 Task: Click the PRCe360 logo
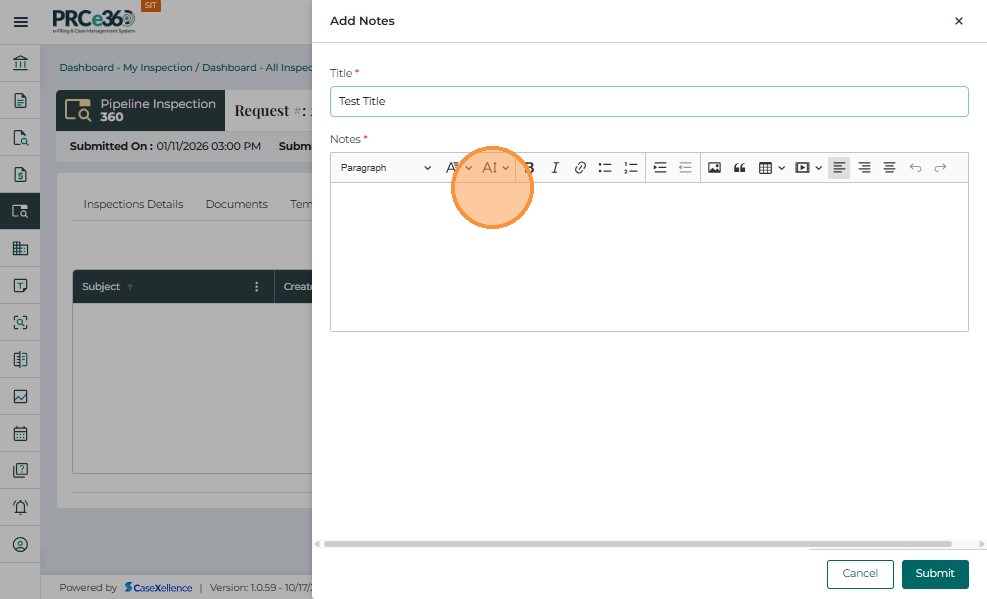point(94,21)
